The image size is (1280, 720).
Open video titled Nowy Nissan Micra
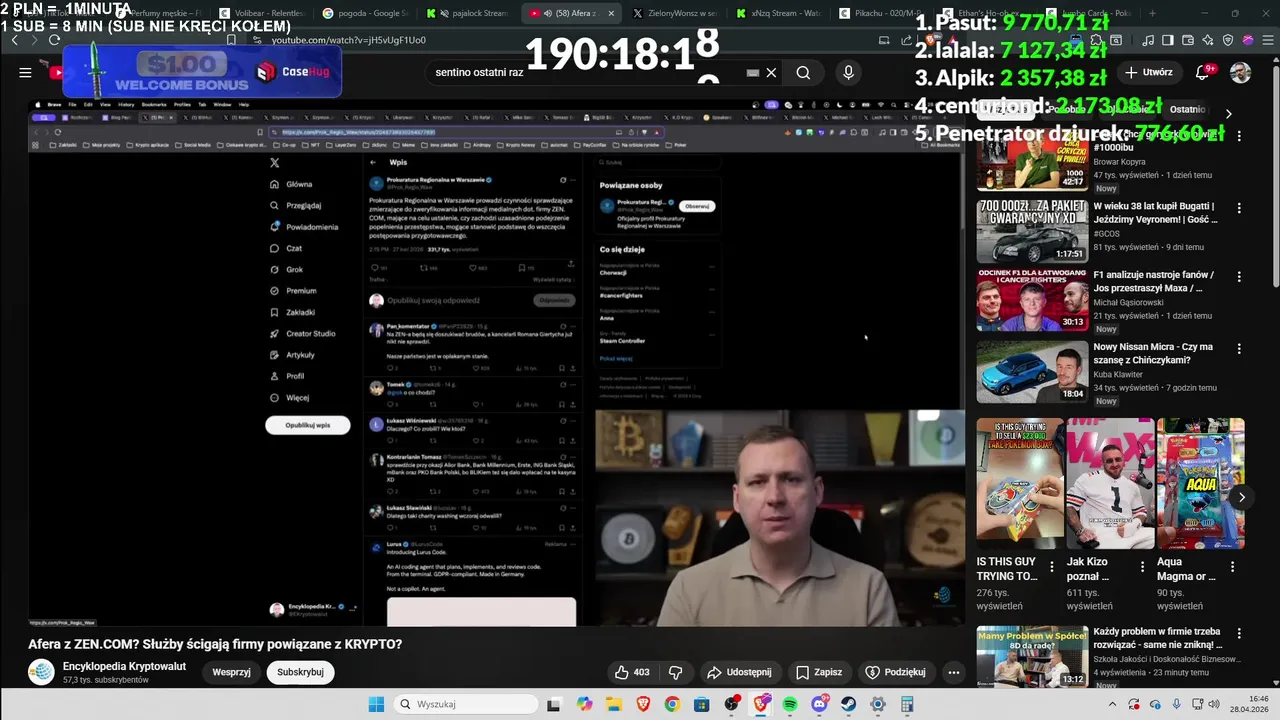pyautogui.click(x=1153, y=353)
